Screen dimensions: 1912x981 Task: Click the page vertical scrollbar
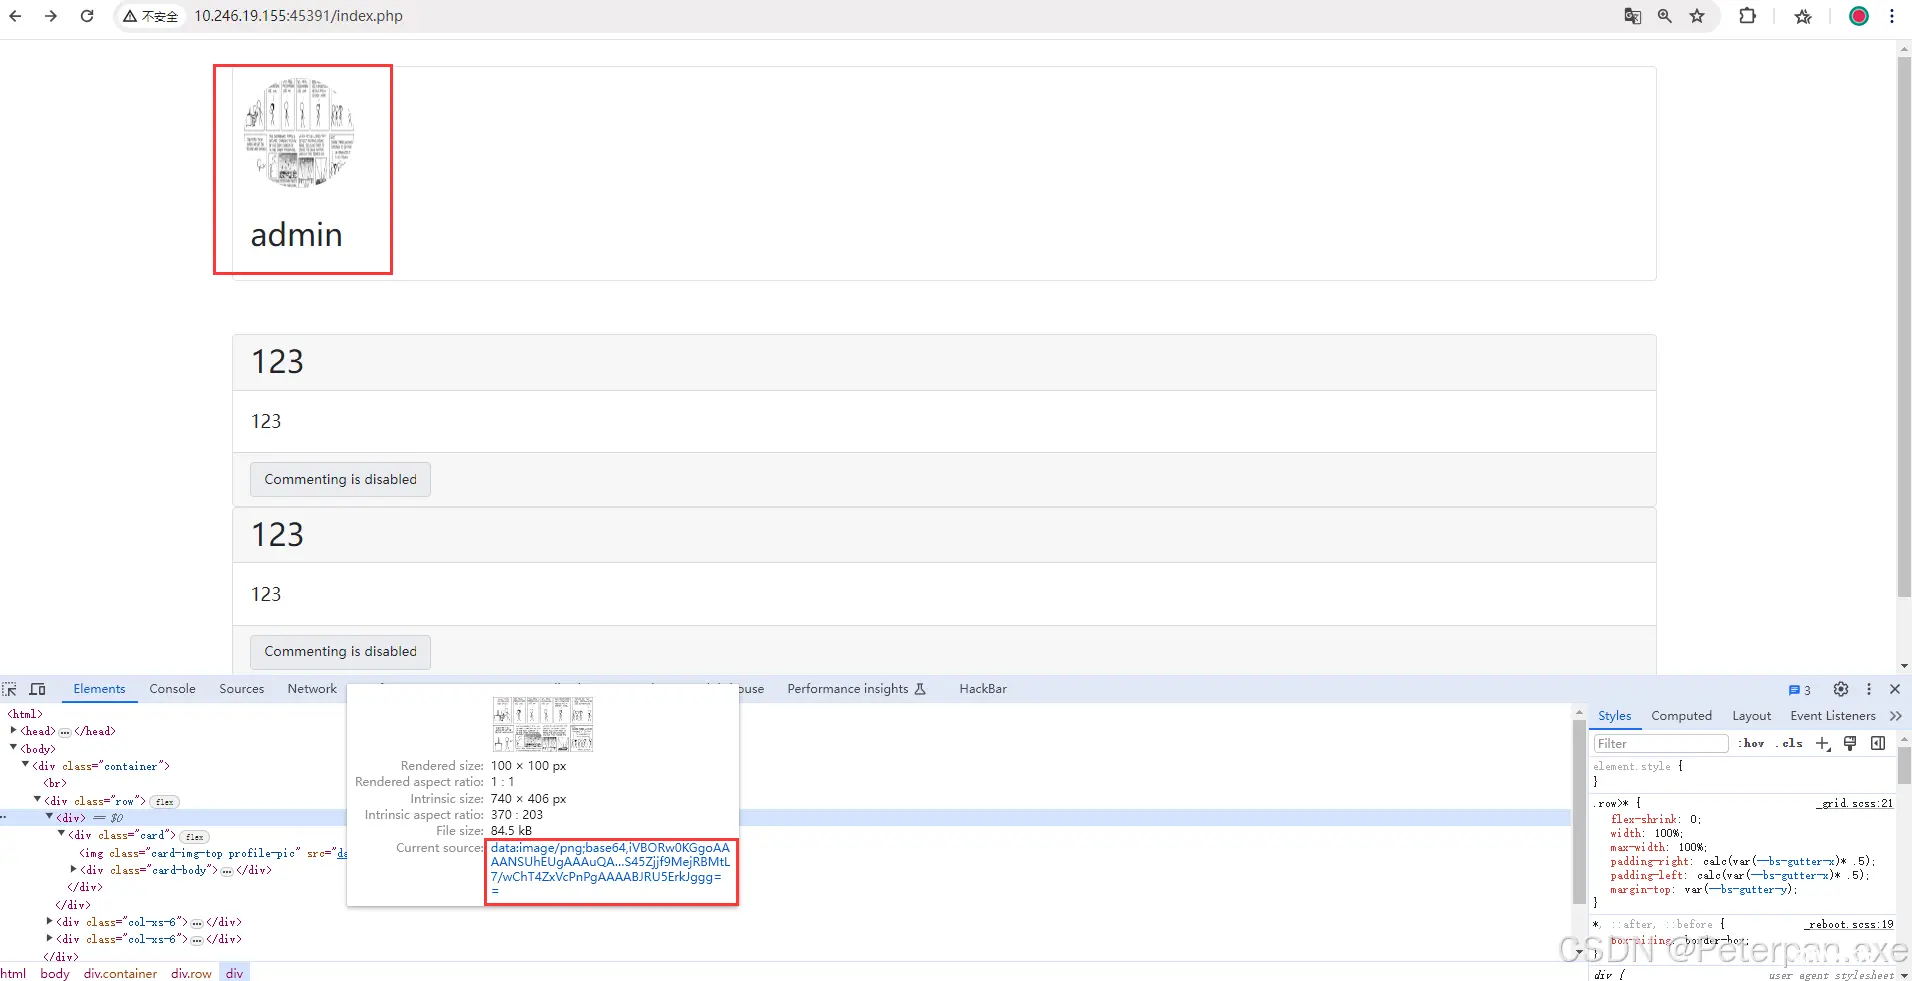(x=1904, y=327)
